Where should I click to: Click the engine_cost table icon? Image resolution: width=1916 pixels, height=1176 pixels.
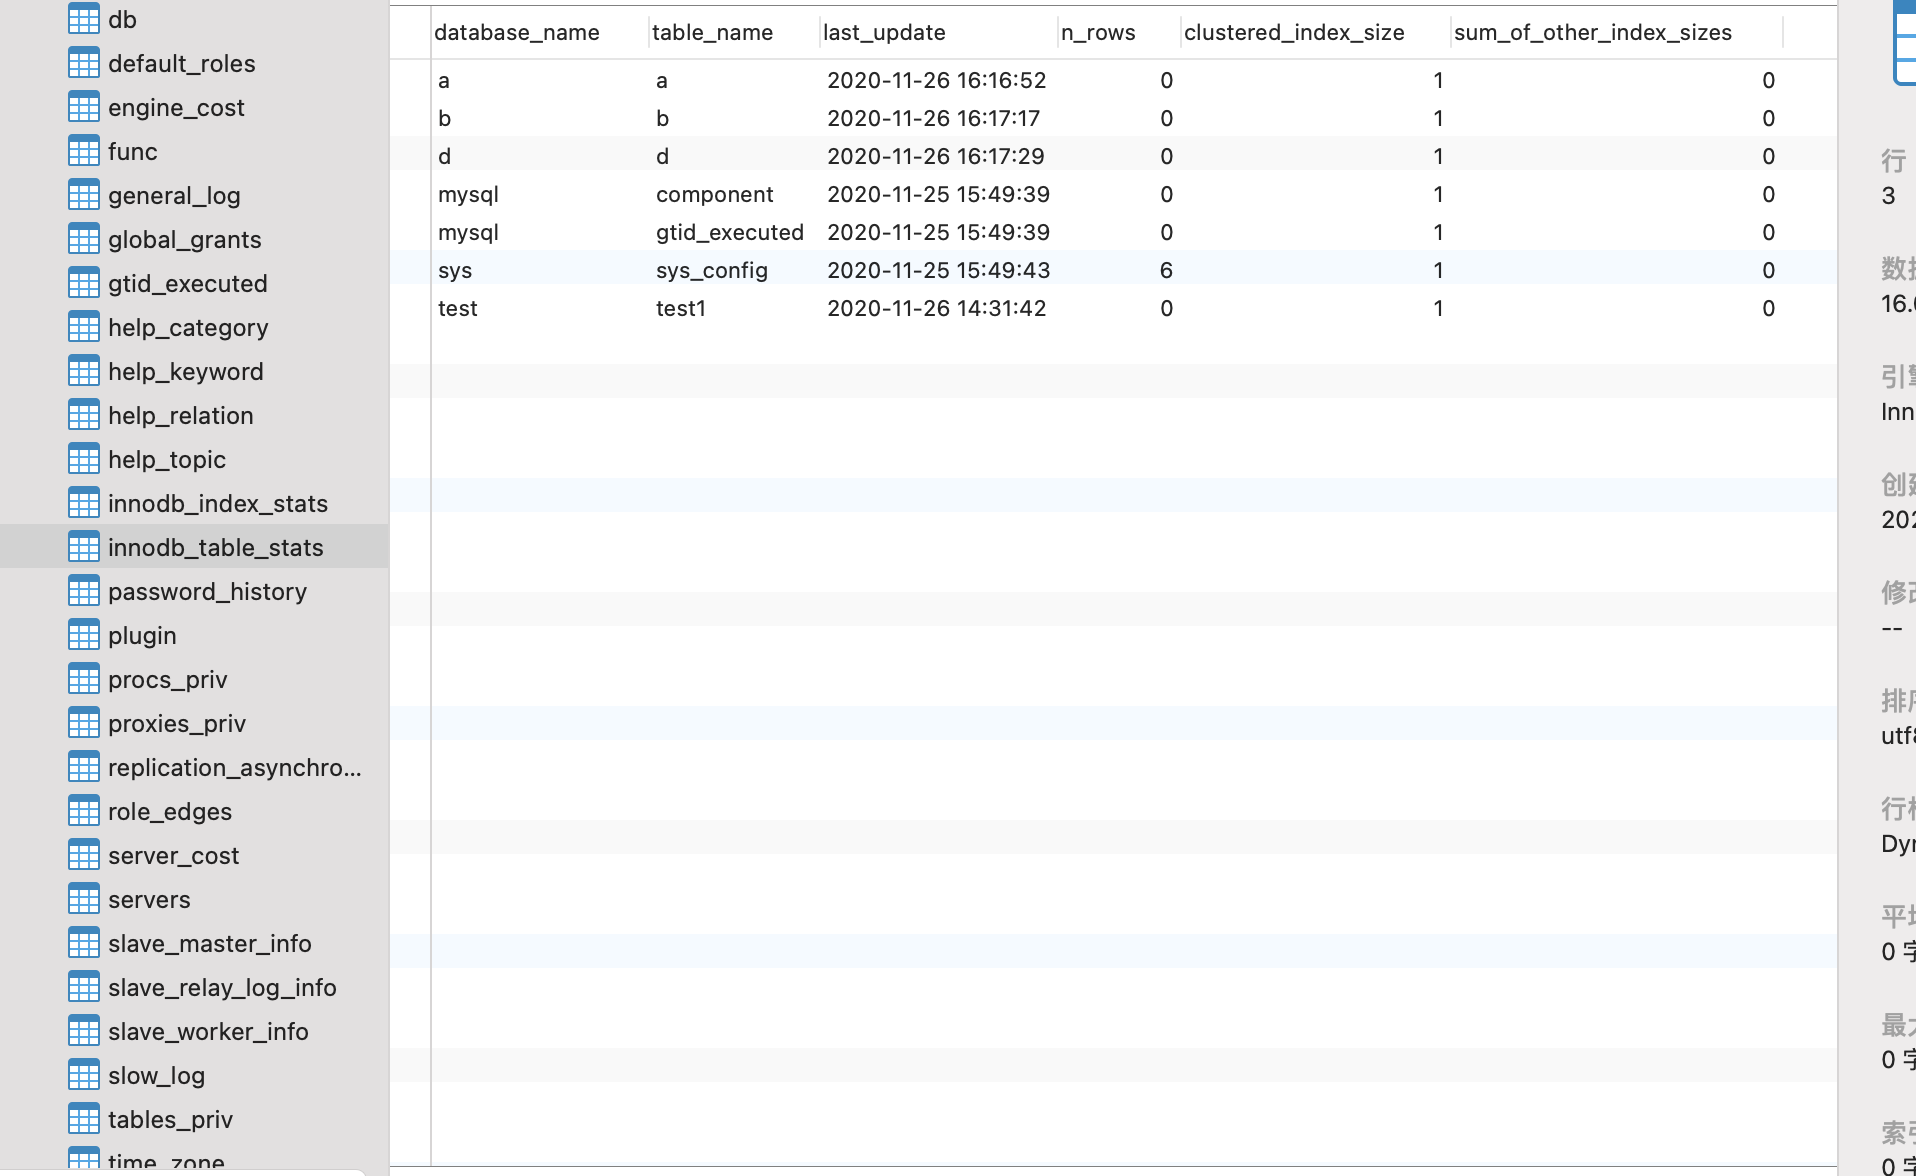coord(84,107)
